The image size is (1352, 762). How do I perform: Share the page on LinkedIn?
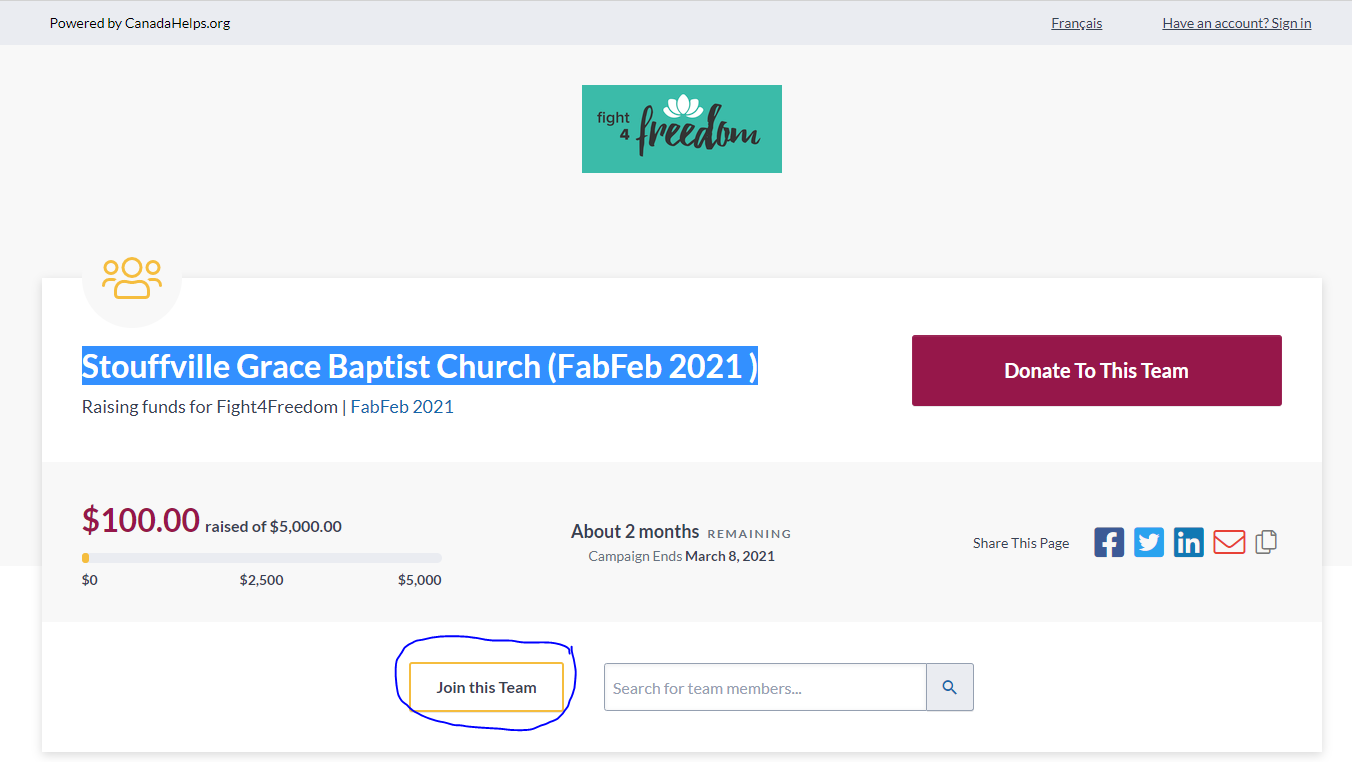tap(1189, 542)
